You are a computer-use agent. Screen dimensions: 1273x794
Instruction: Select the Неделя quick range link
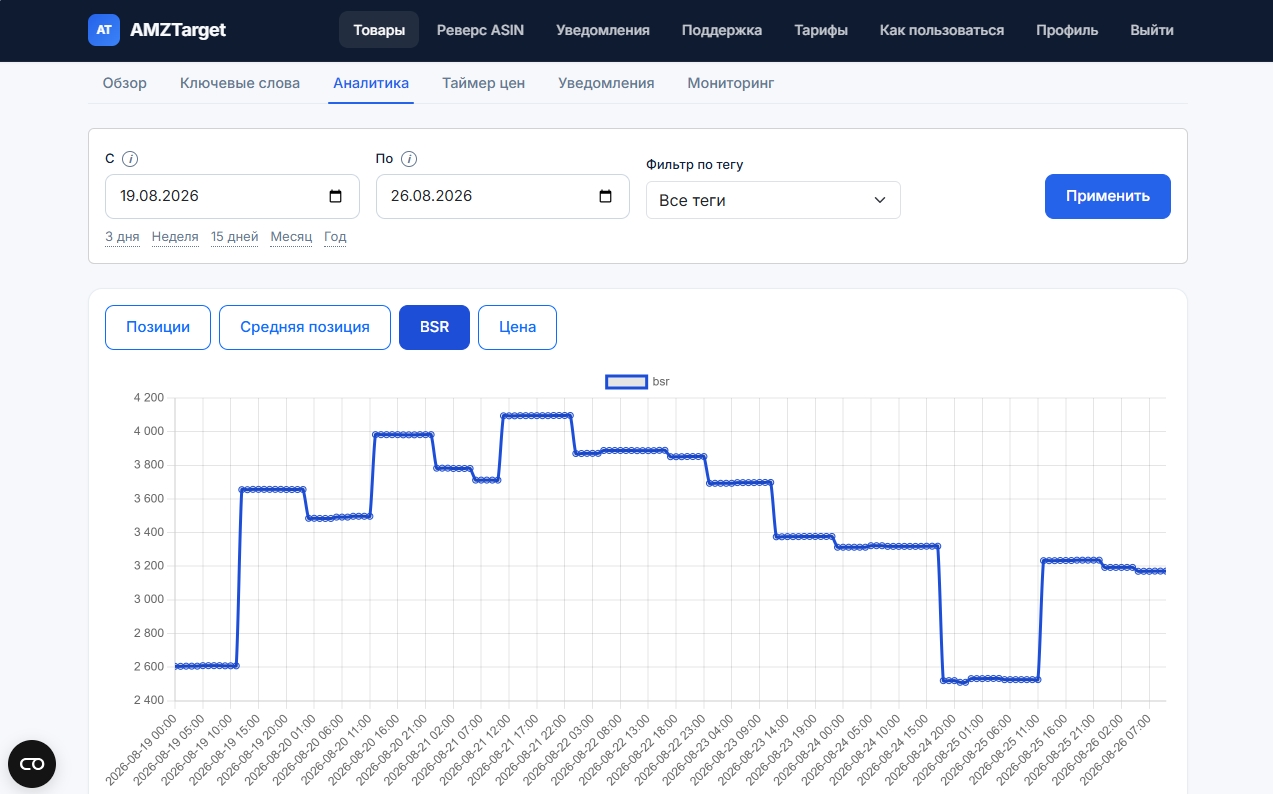[x=175, y=237]
